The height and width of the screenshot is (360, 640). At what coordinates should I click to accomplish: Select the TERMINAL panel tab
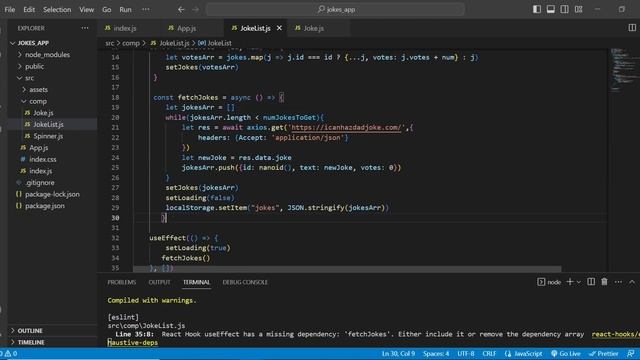pos(196,282)
